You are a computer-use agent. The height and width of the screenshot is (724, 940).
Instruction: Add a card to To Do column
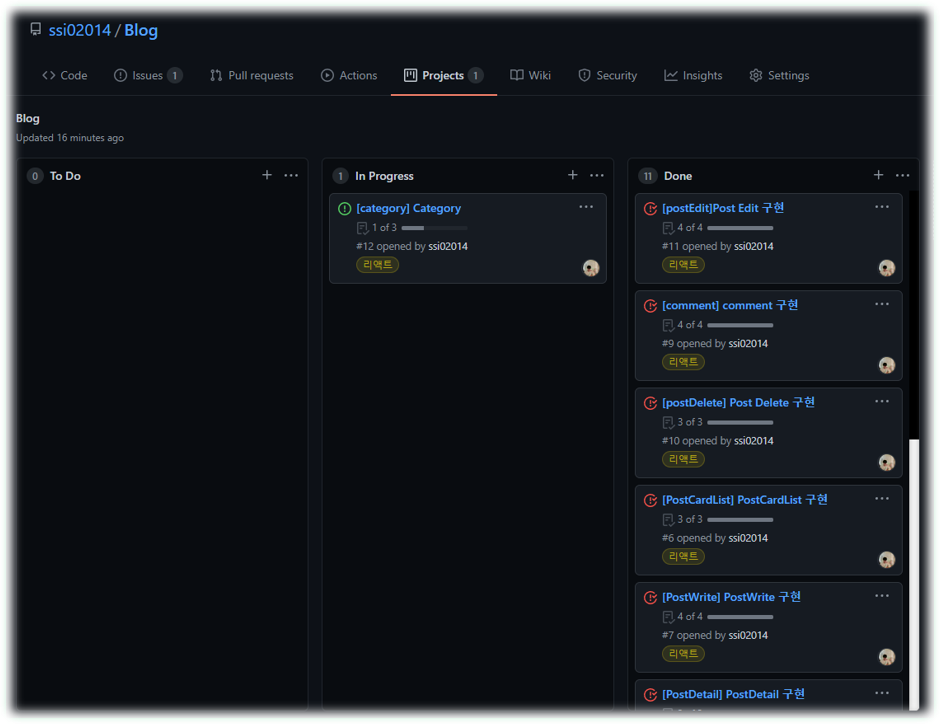[x=267, y=175]
